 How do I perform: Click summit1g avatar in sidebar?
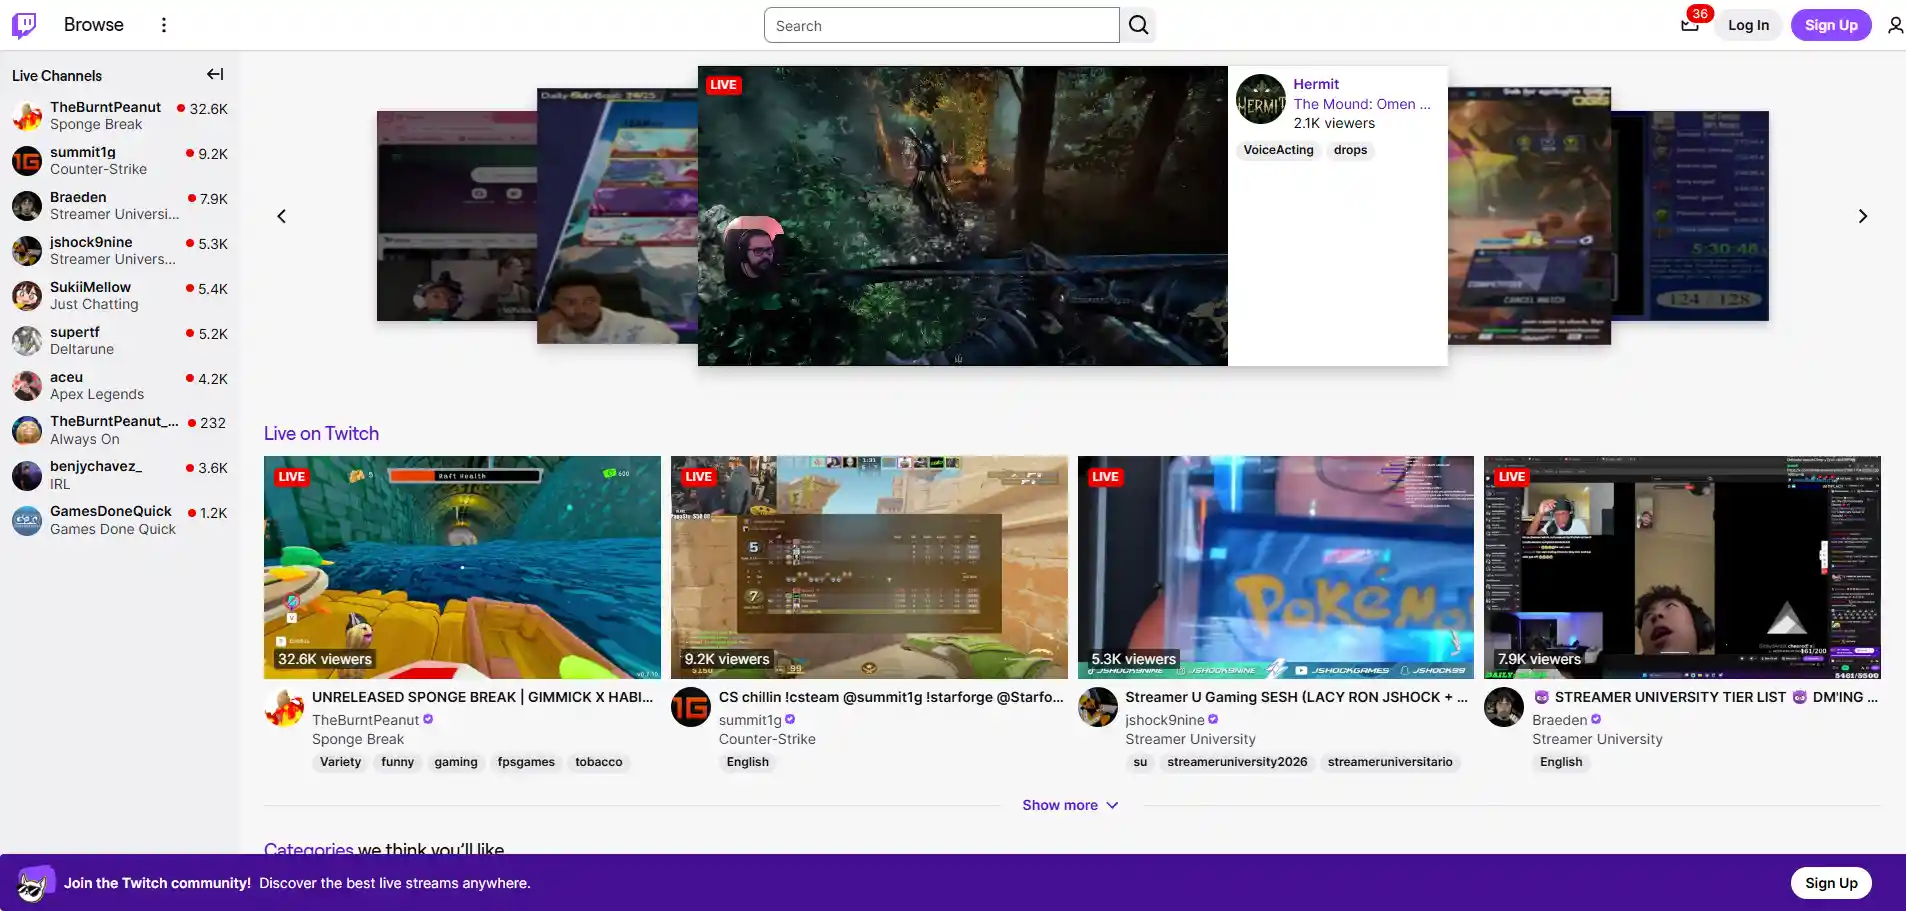[27, 161]
